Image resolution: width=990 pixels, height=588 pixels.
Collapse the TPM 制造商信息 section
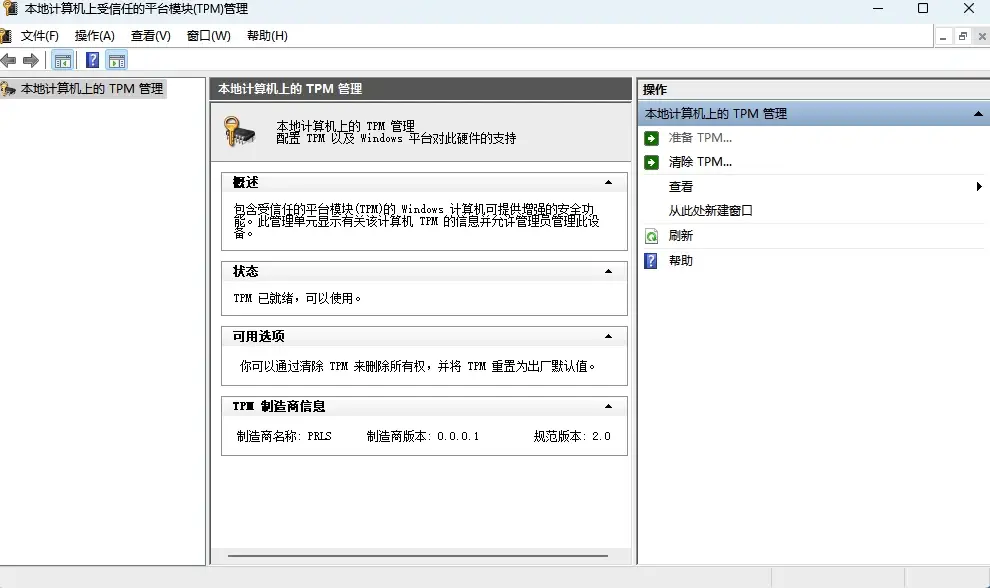(609, 407)
